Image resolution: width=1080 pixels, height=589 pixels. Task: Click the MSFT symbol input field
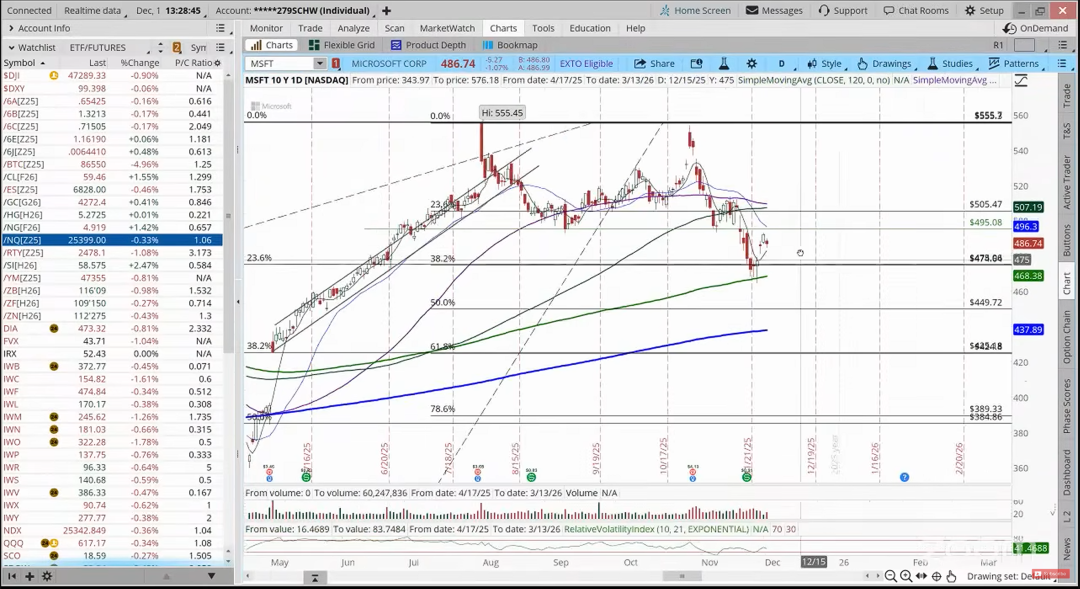280,63
